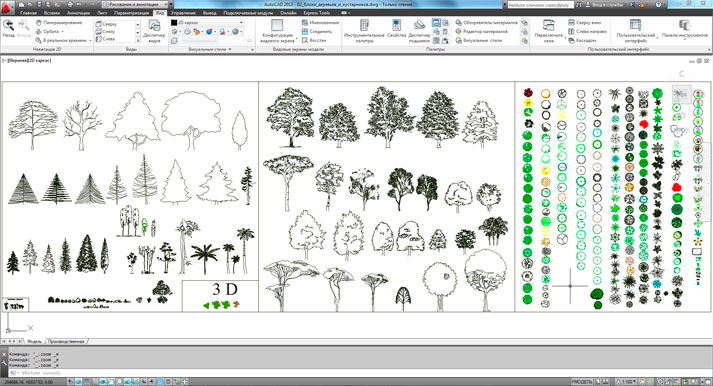Click the Панорамирование pan tool

click(59, 23)
